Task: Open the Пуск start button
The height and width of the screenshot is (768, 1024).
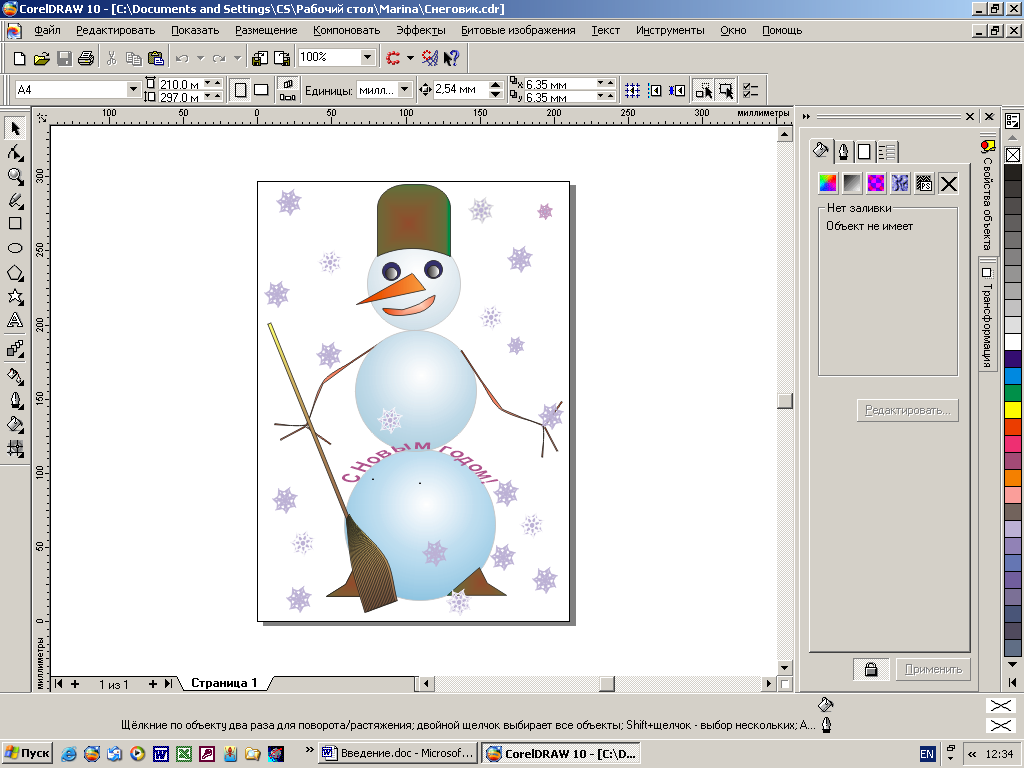Action: (27, 753)
